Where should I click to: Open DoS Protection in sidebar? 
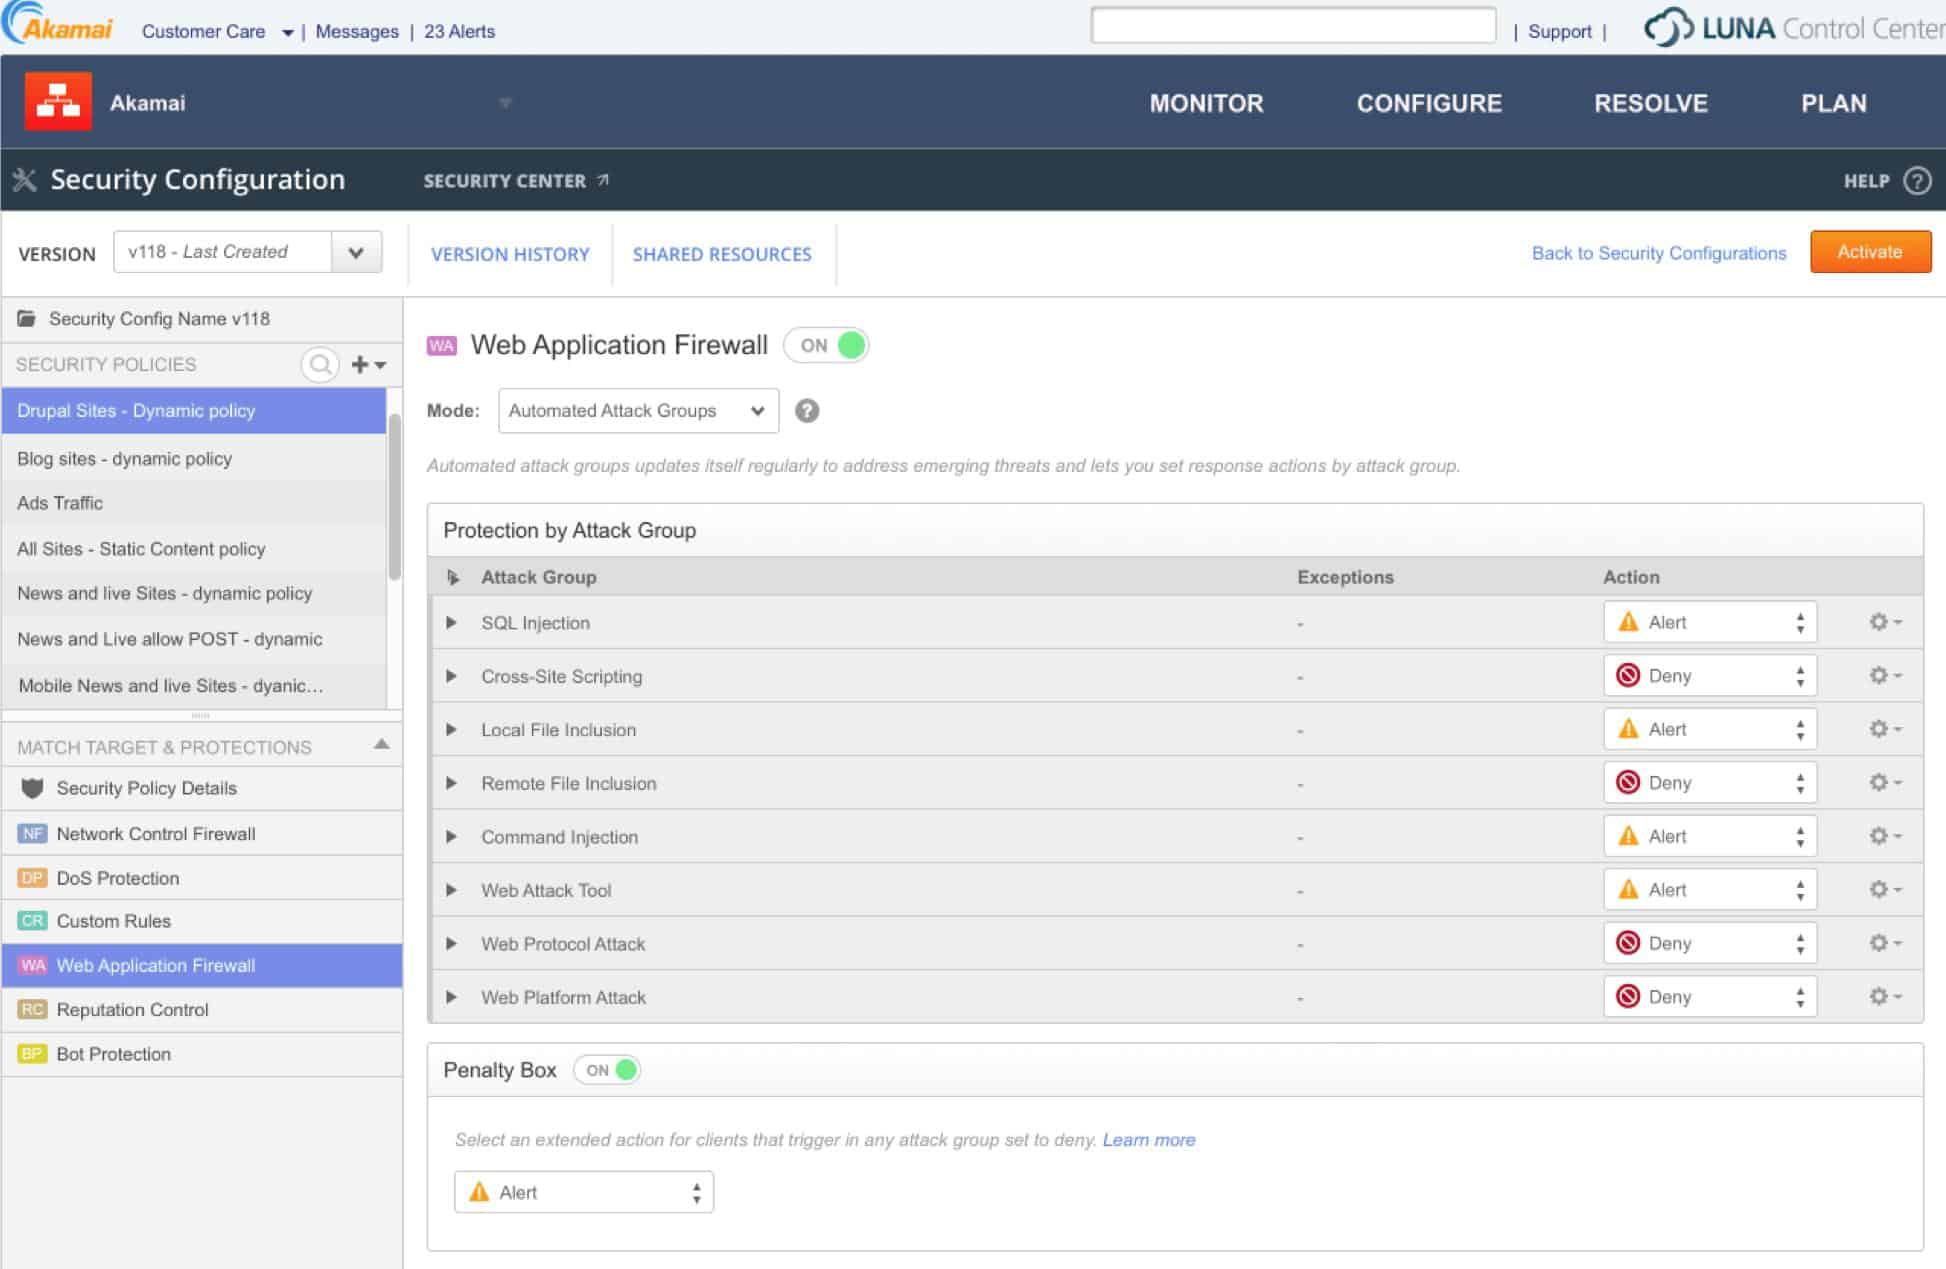pos(202,878)
